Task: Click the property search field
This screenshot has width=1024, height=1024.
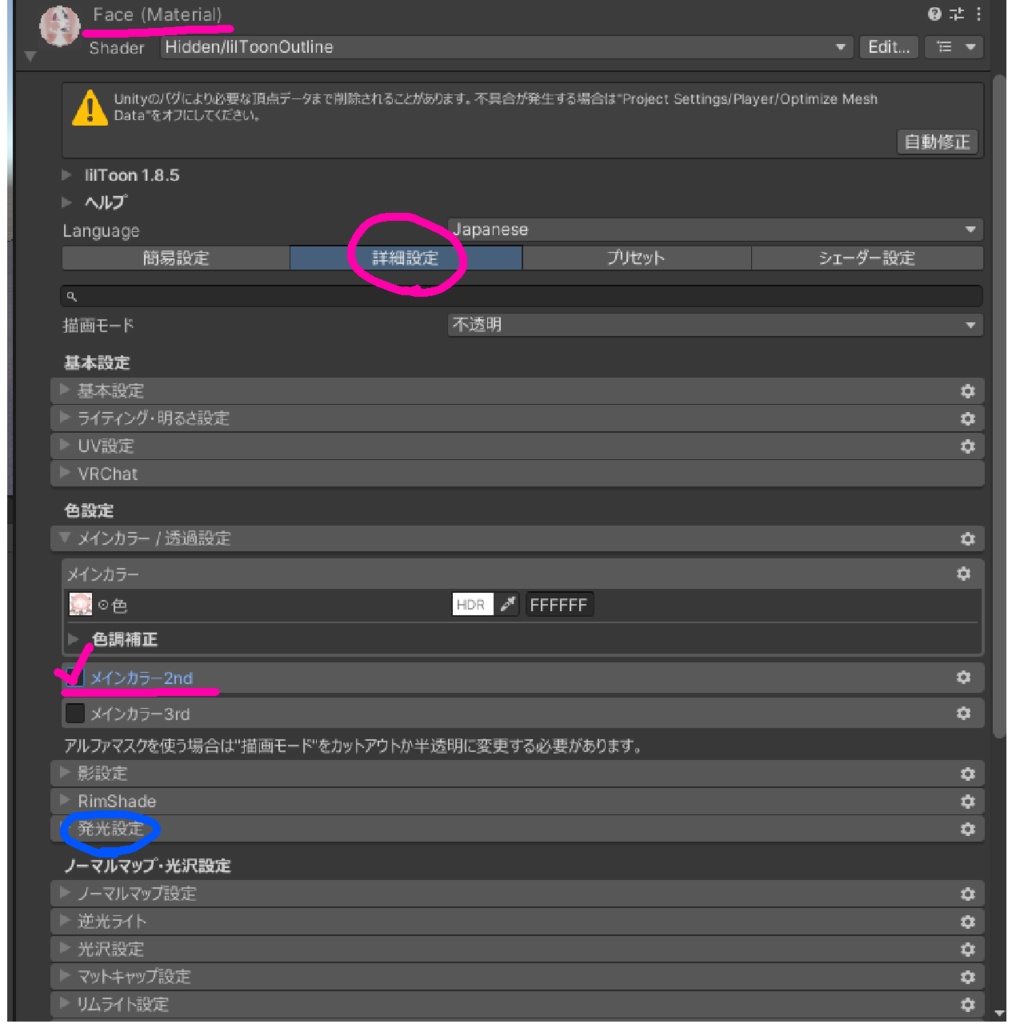Action: click(522, 296)
